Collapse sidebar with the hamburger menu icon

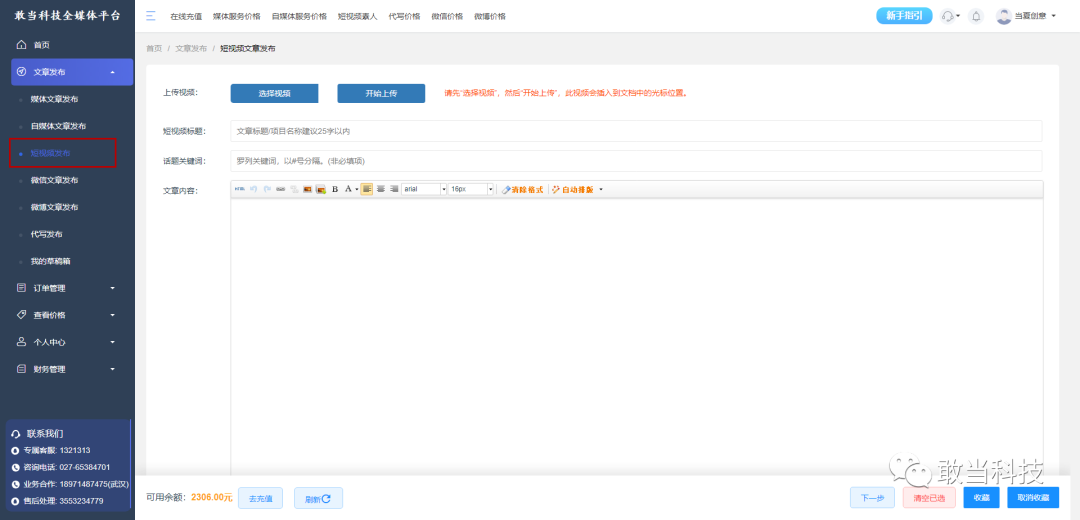pyautogui.click(x=151, y=16)
